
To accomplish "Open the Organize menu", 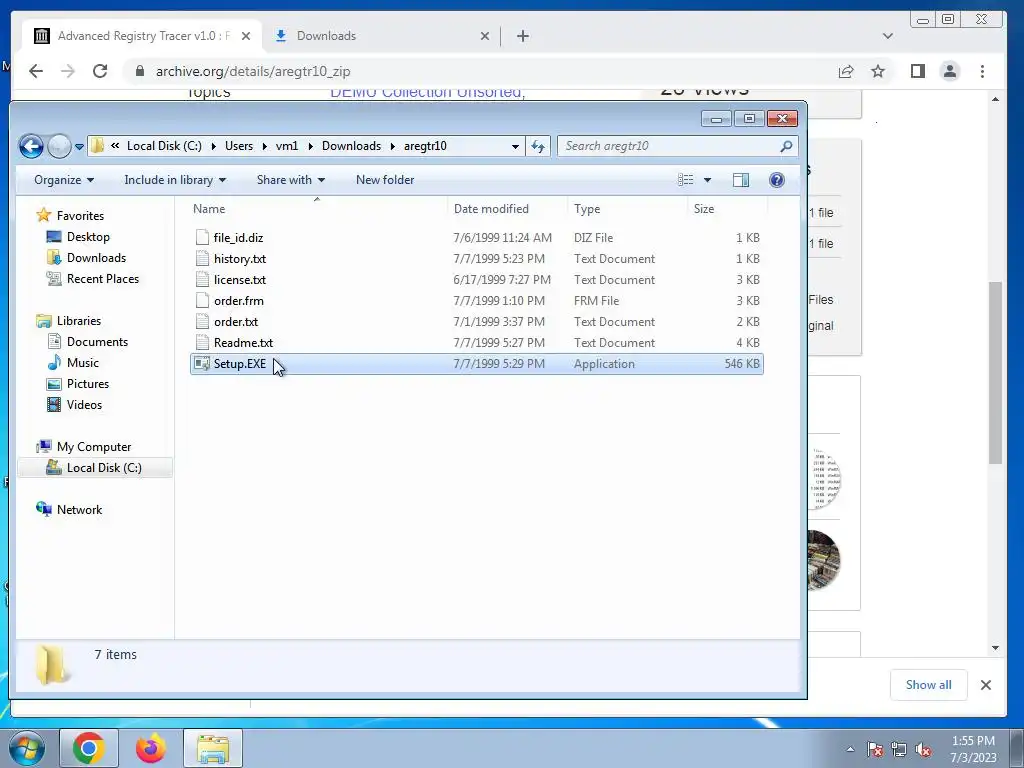I will [64, 180].
